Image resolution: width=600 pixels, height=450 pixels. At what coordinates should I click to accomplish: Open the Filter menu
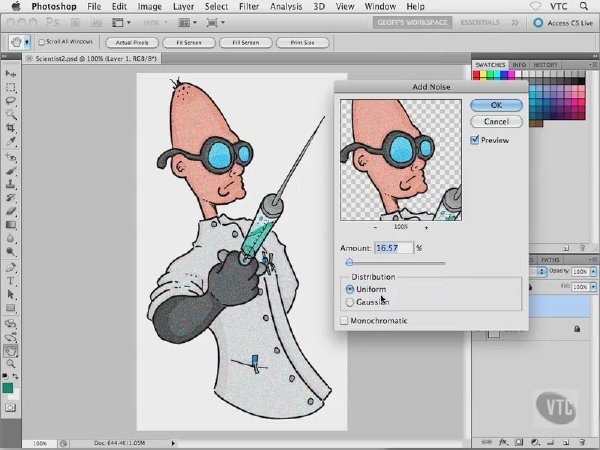pos(249,7)
